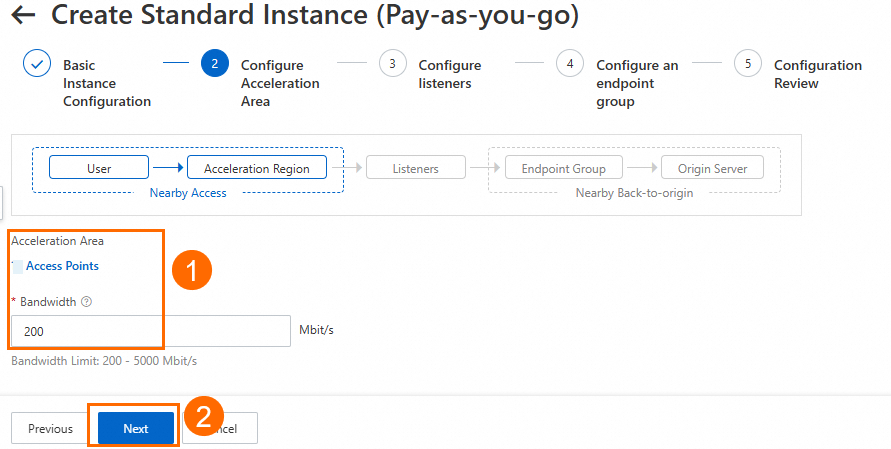Image resolution: width=891 pixels, height=449 pixels.
Task: Click the step 4 number icon
Action: [x=570, y=64]
